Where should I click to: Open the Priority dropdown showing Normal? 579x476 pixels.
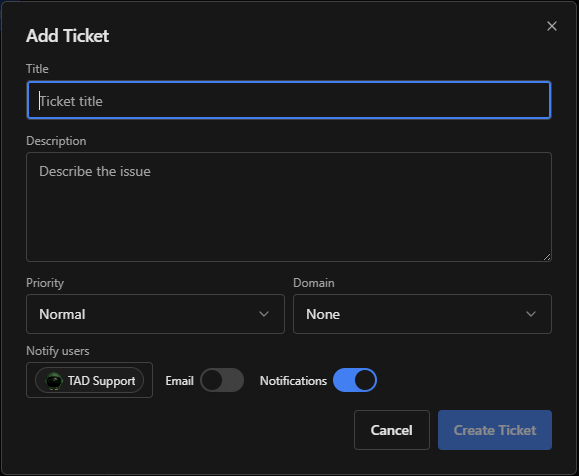pyautogui.click(x=155, y=314)
